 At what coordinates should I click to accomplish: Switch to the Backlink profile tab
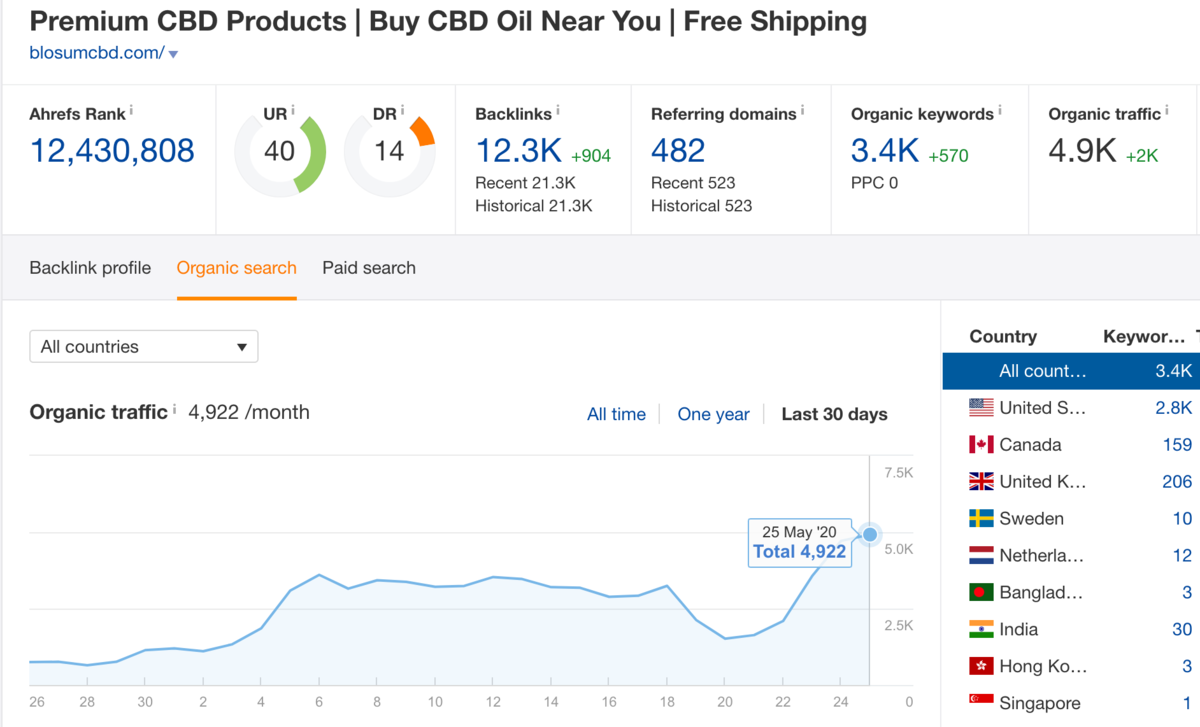coord(90,268)
